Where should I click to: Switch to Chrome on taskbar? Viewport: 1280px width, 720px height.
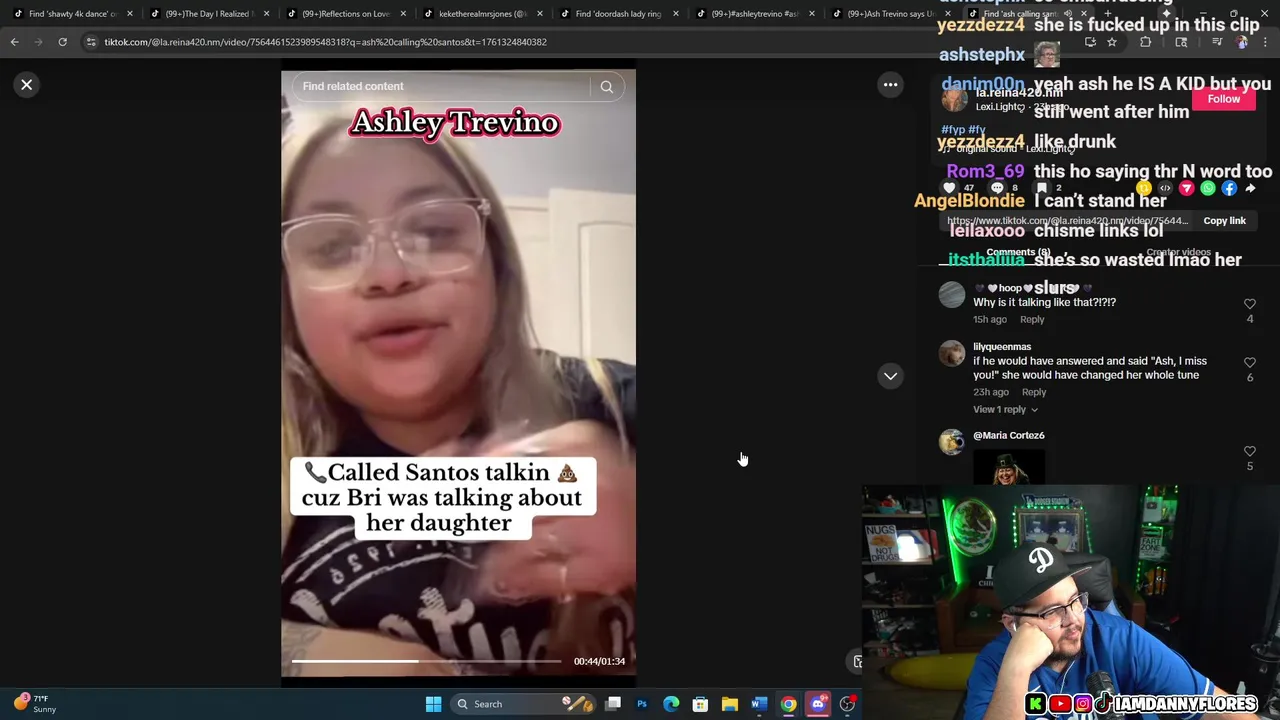788,704
